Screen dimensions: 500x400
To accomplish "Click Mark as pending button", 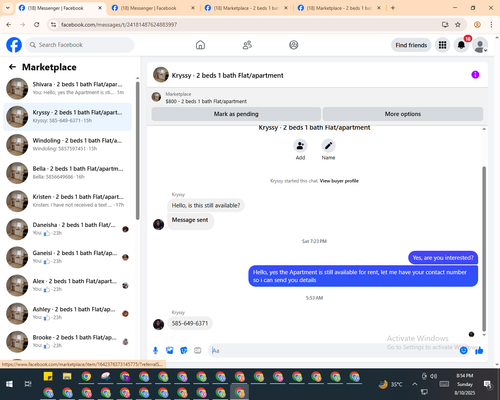I will (x=236, y=114).
